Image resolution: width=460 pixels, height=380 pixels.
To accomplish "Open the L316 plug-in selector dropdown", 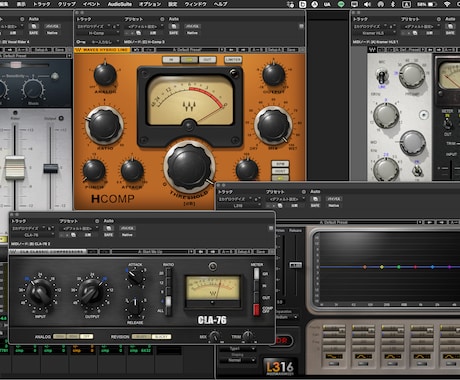I will pos(239,206).
